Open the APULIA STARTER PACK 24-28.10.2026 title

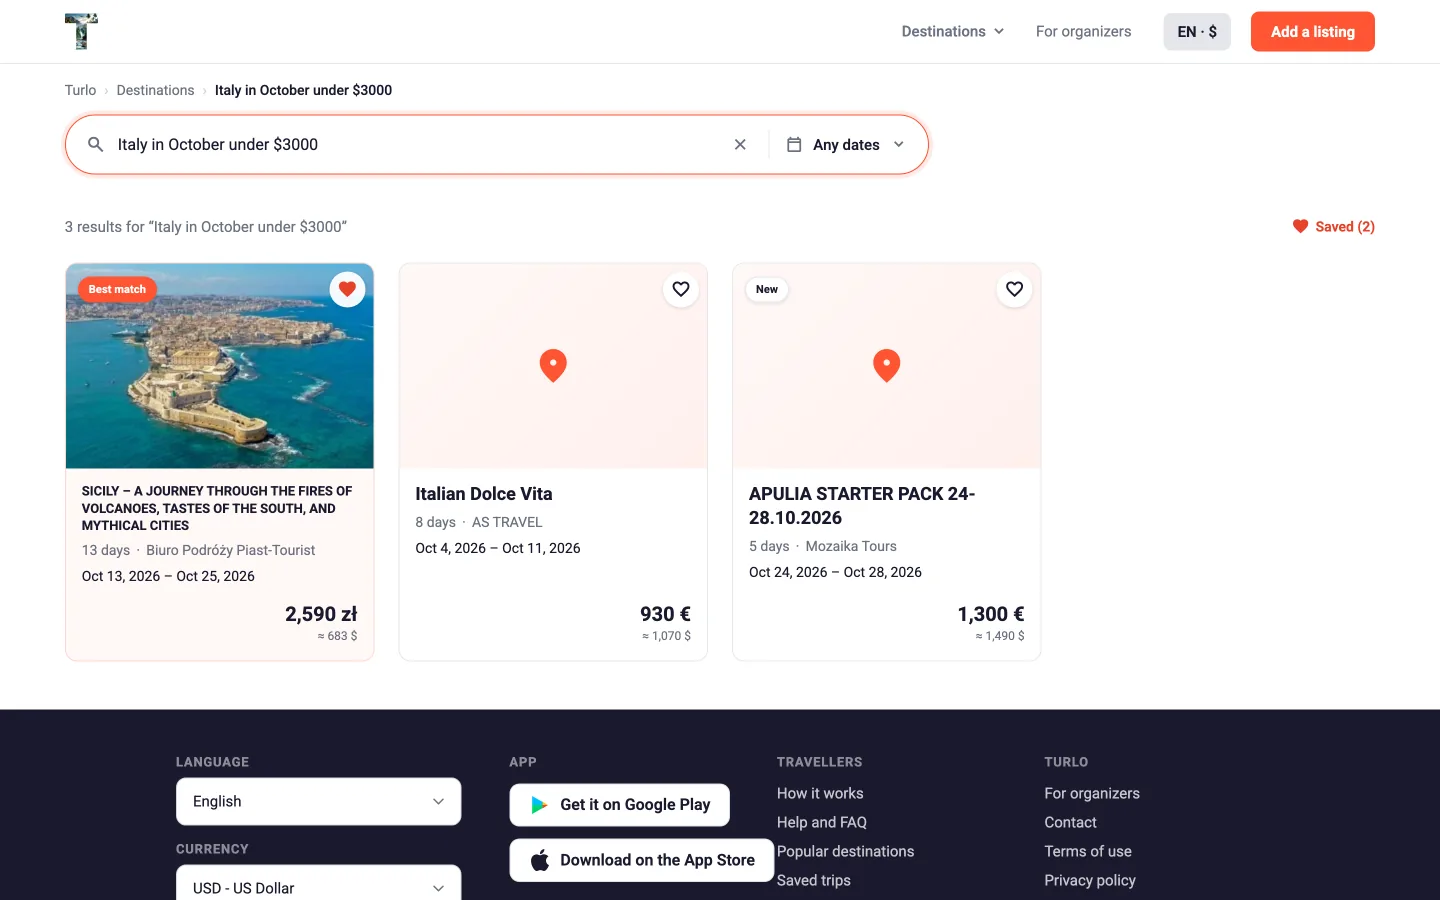click(x=862, y=506)
